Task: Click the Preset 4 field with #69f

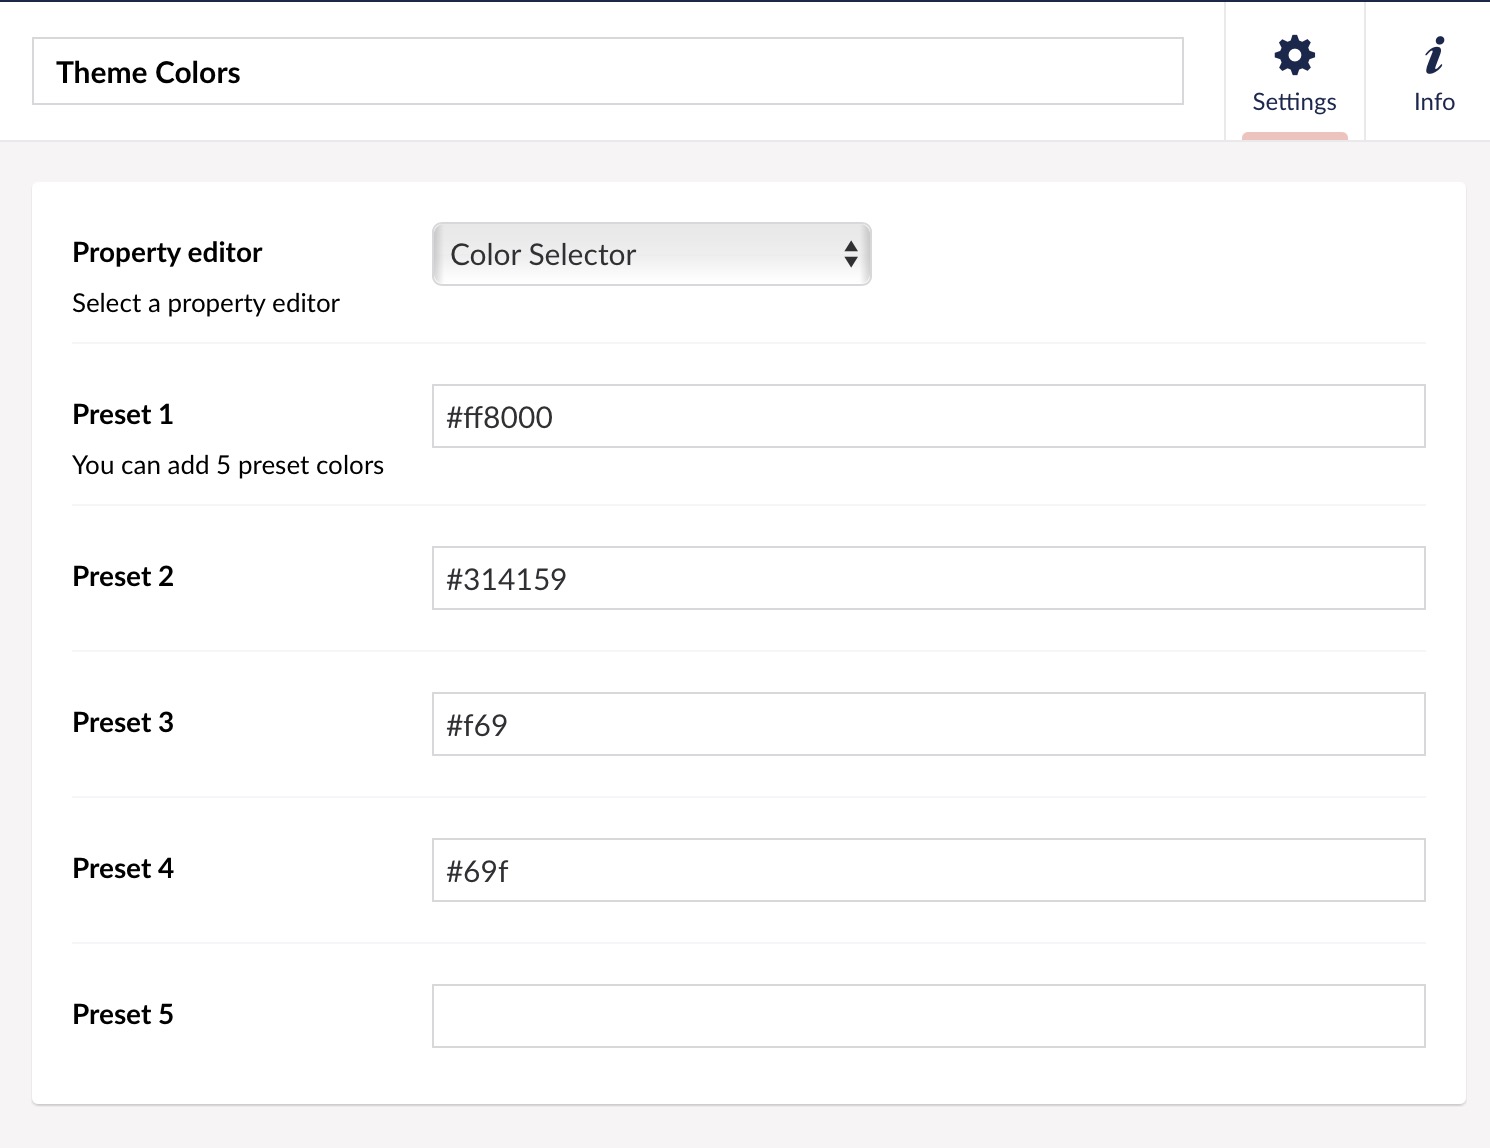Action: point(928,870)
